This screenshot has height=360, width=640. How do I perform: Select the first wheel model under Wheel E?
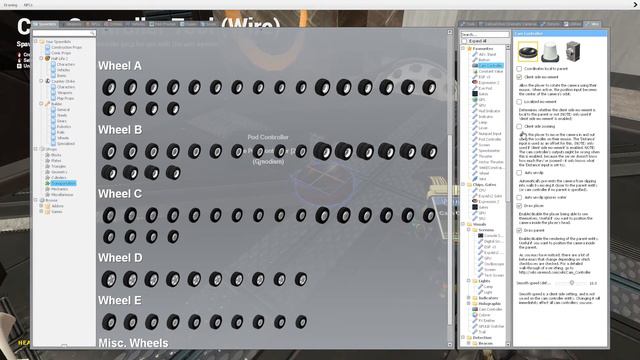pos(109,322)
